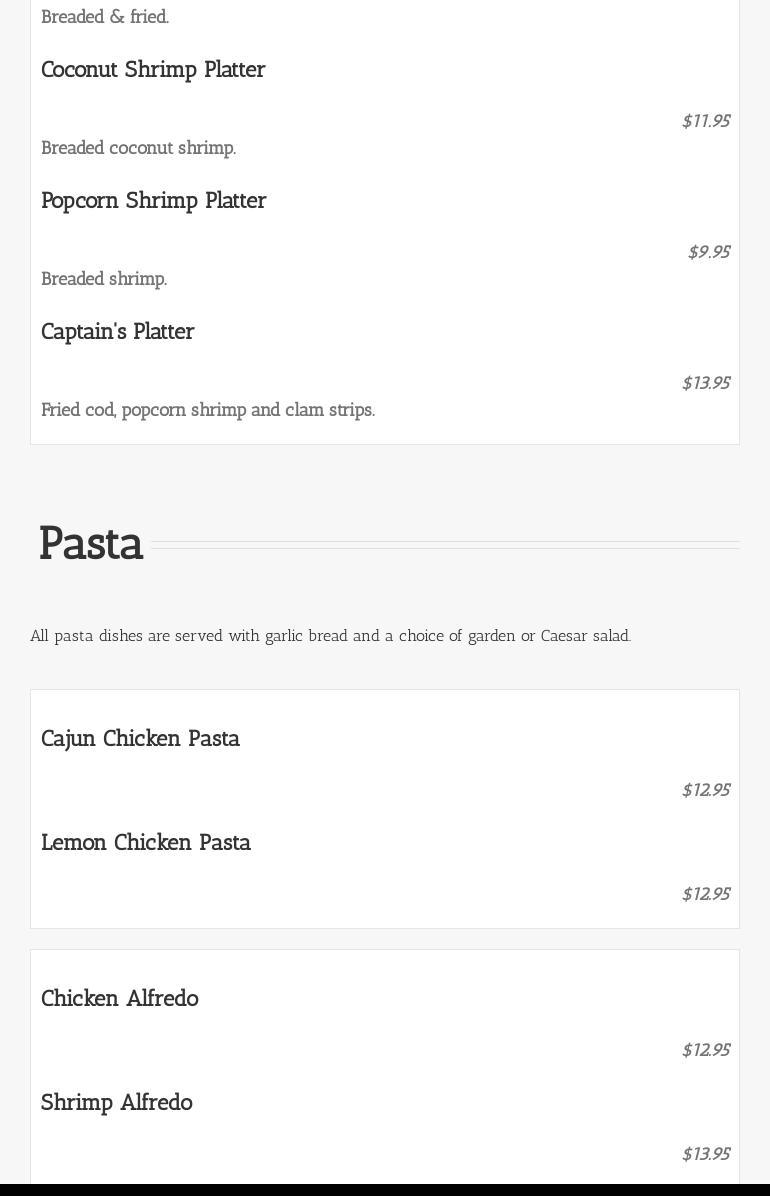Click the 'Breaded & fried.' description
This screenshot has width=770, height=1196.
point(105,17)
